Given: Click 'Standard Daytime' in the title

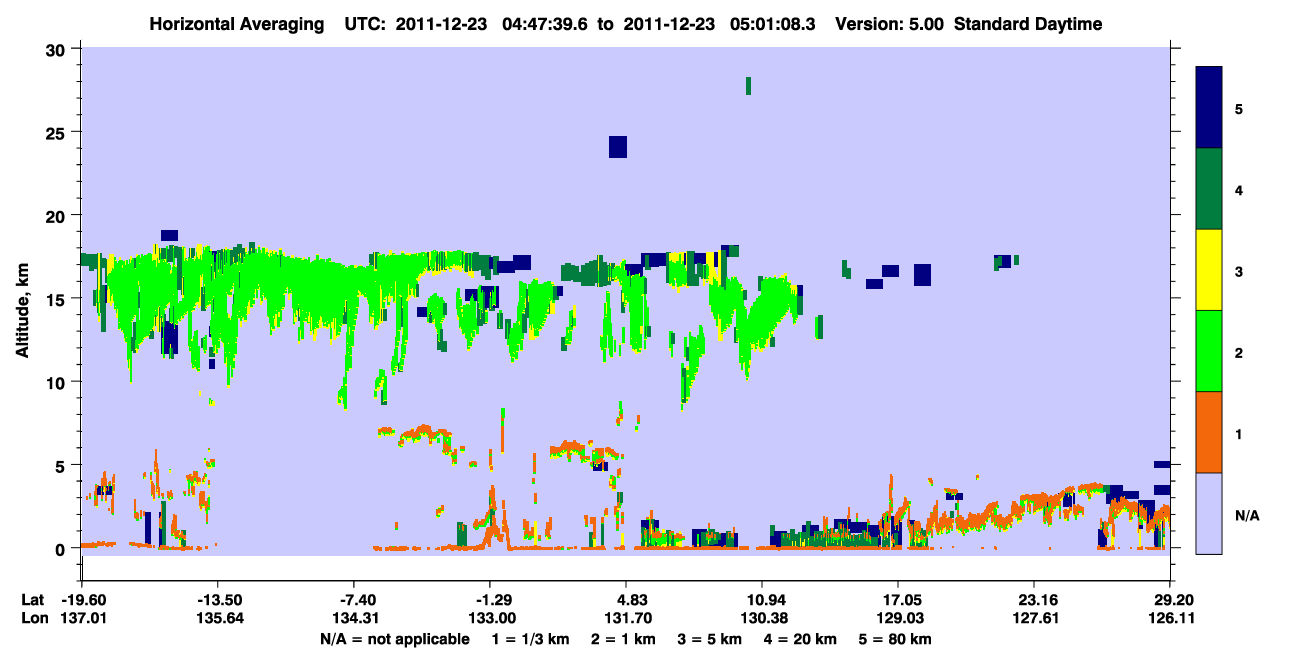Looking at the screenshot, I should pos(1028,24).
